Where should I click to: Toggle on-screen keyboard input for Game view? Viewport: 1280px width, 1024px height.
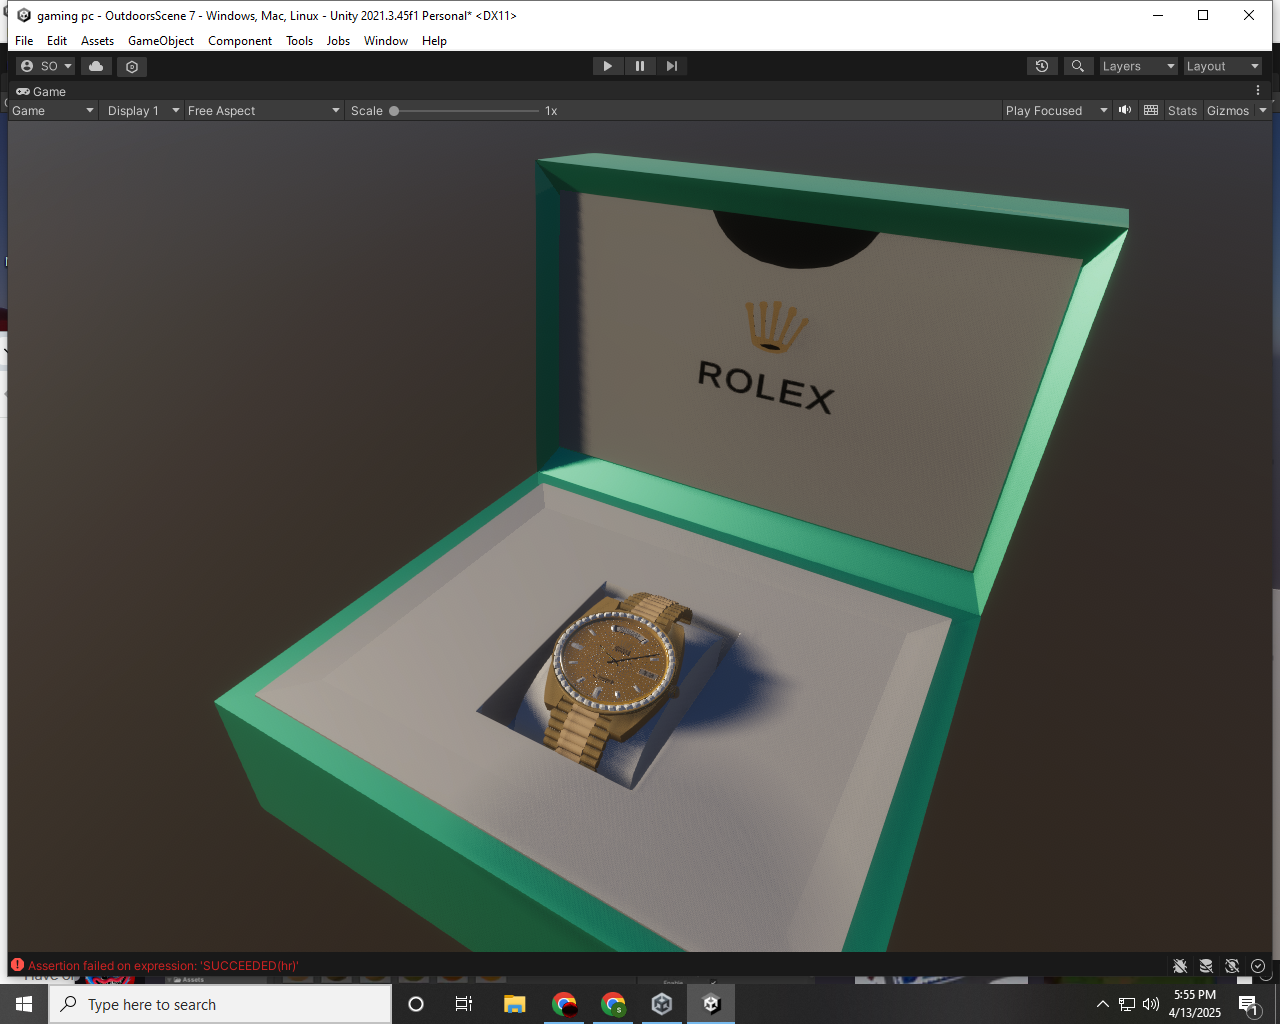tap(1150, 110)
